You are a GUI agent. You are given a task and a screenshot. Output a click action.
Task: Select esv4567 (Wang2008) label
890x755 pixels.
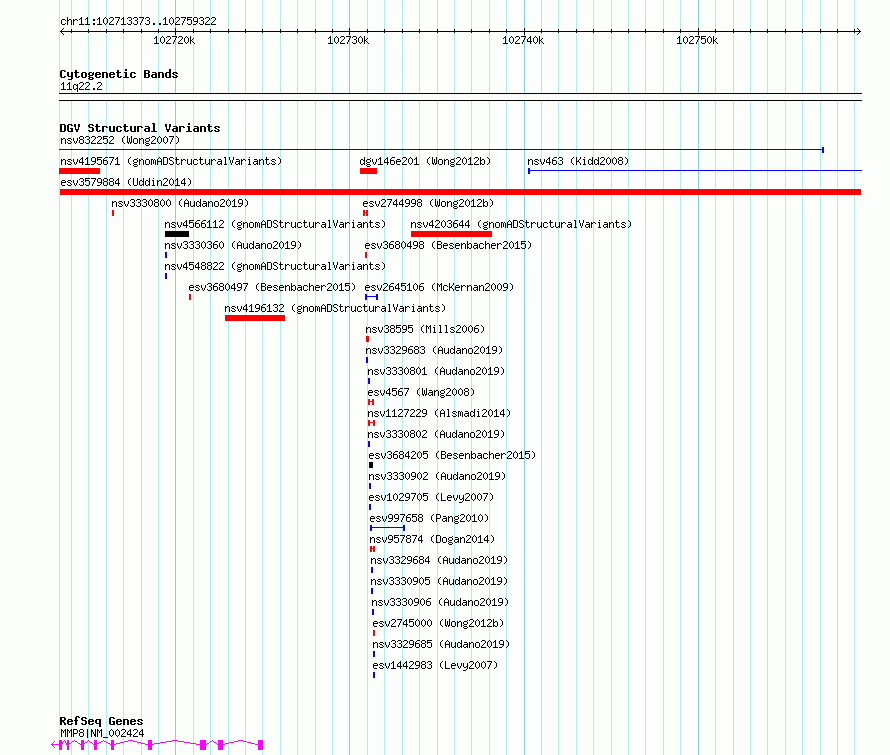click(421, 392)
